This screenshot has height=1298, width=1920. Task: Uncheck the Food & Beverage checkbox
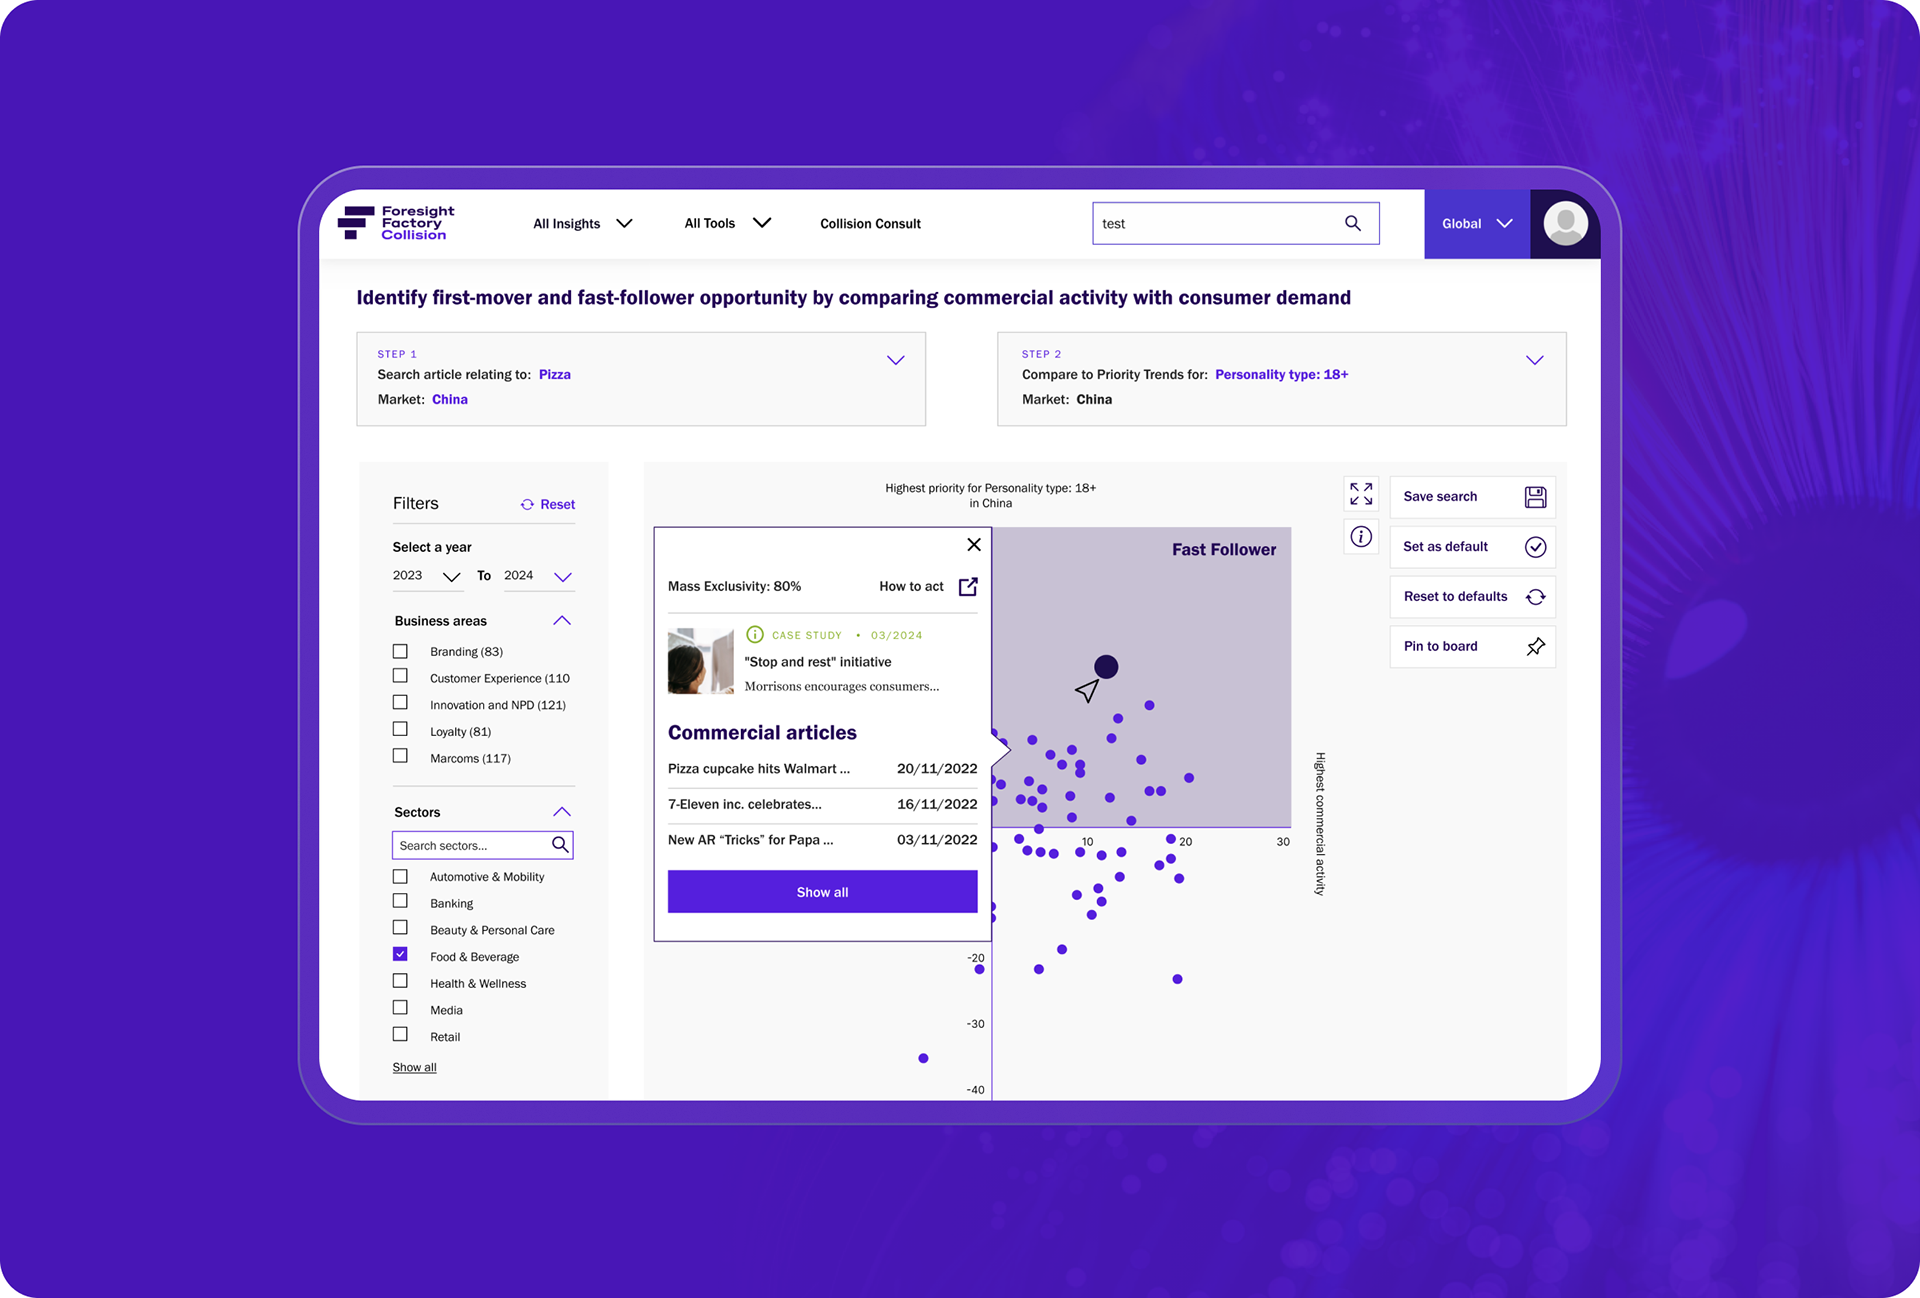[x=400, y=955]
